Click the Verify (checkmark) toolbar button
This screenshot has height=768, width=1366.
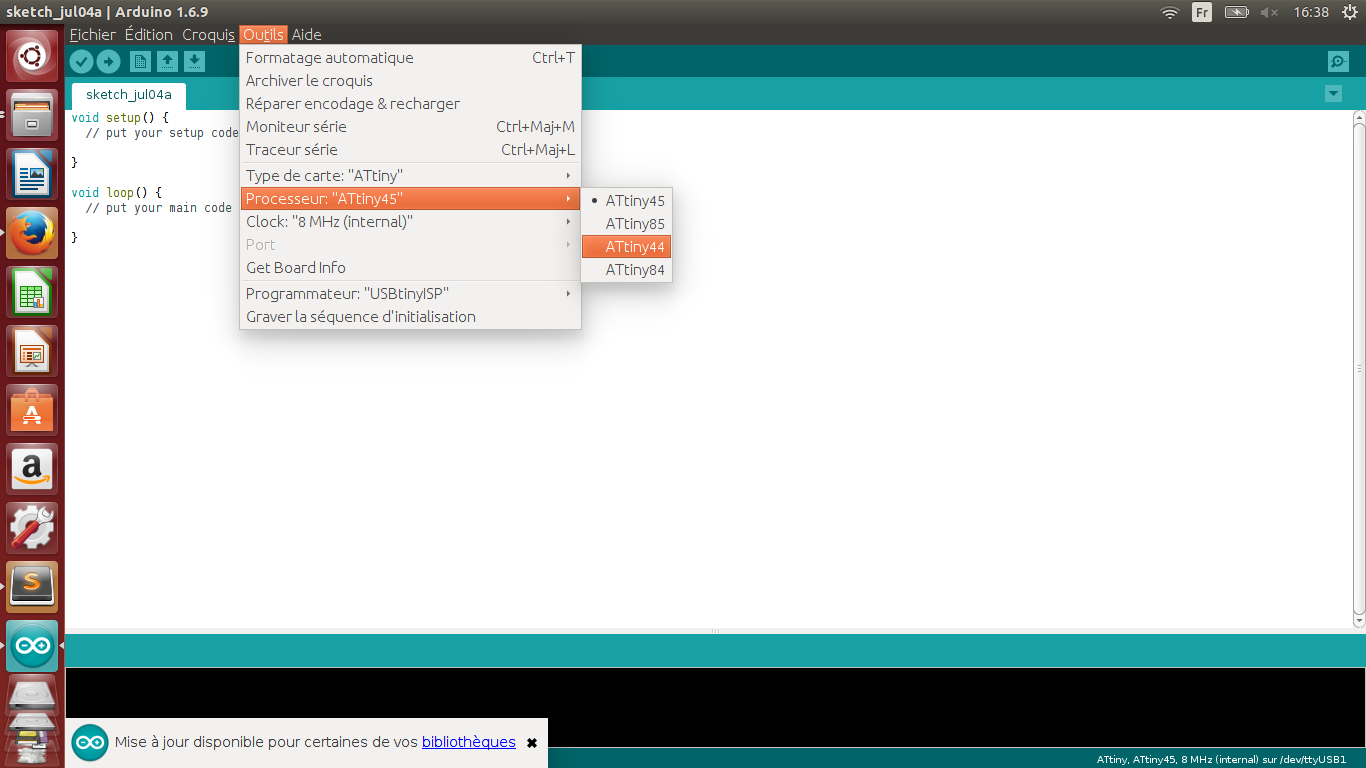pos(82,62)
